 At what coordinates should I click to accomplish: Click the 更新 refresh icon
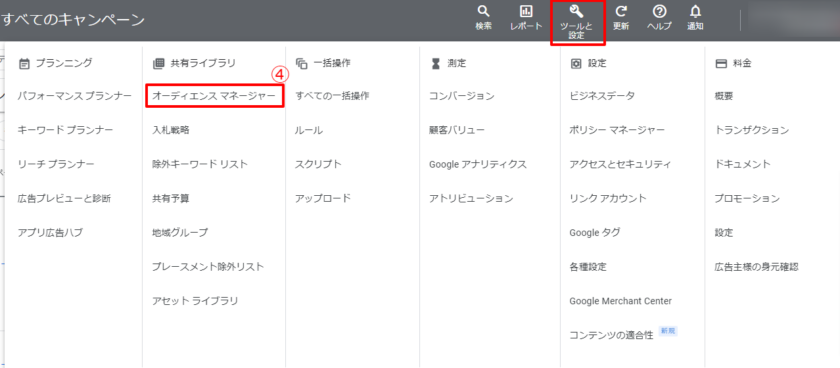621,12
